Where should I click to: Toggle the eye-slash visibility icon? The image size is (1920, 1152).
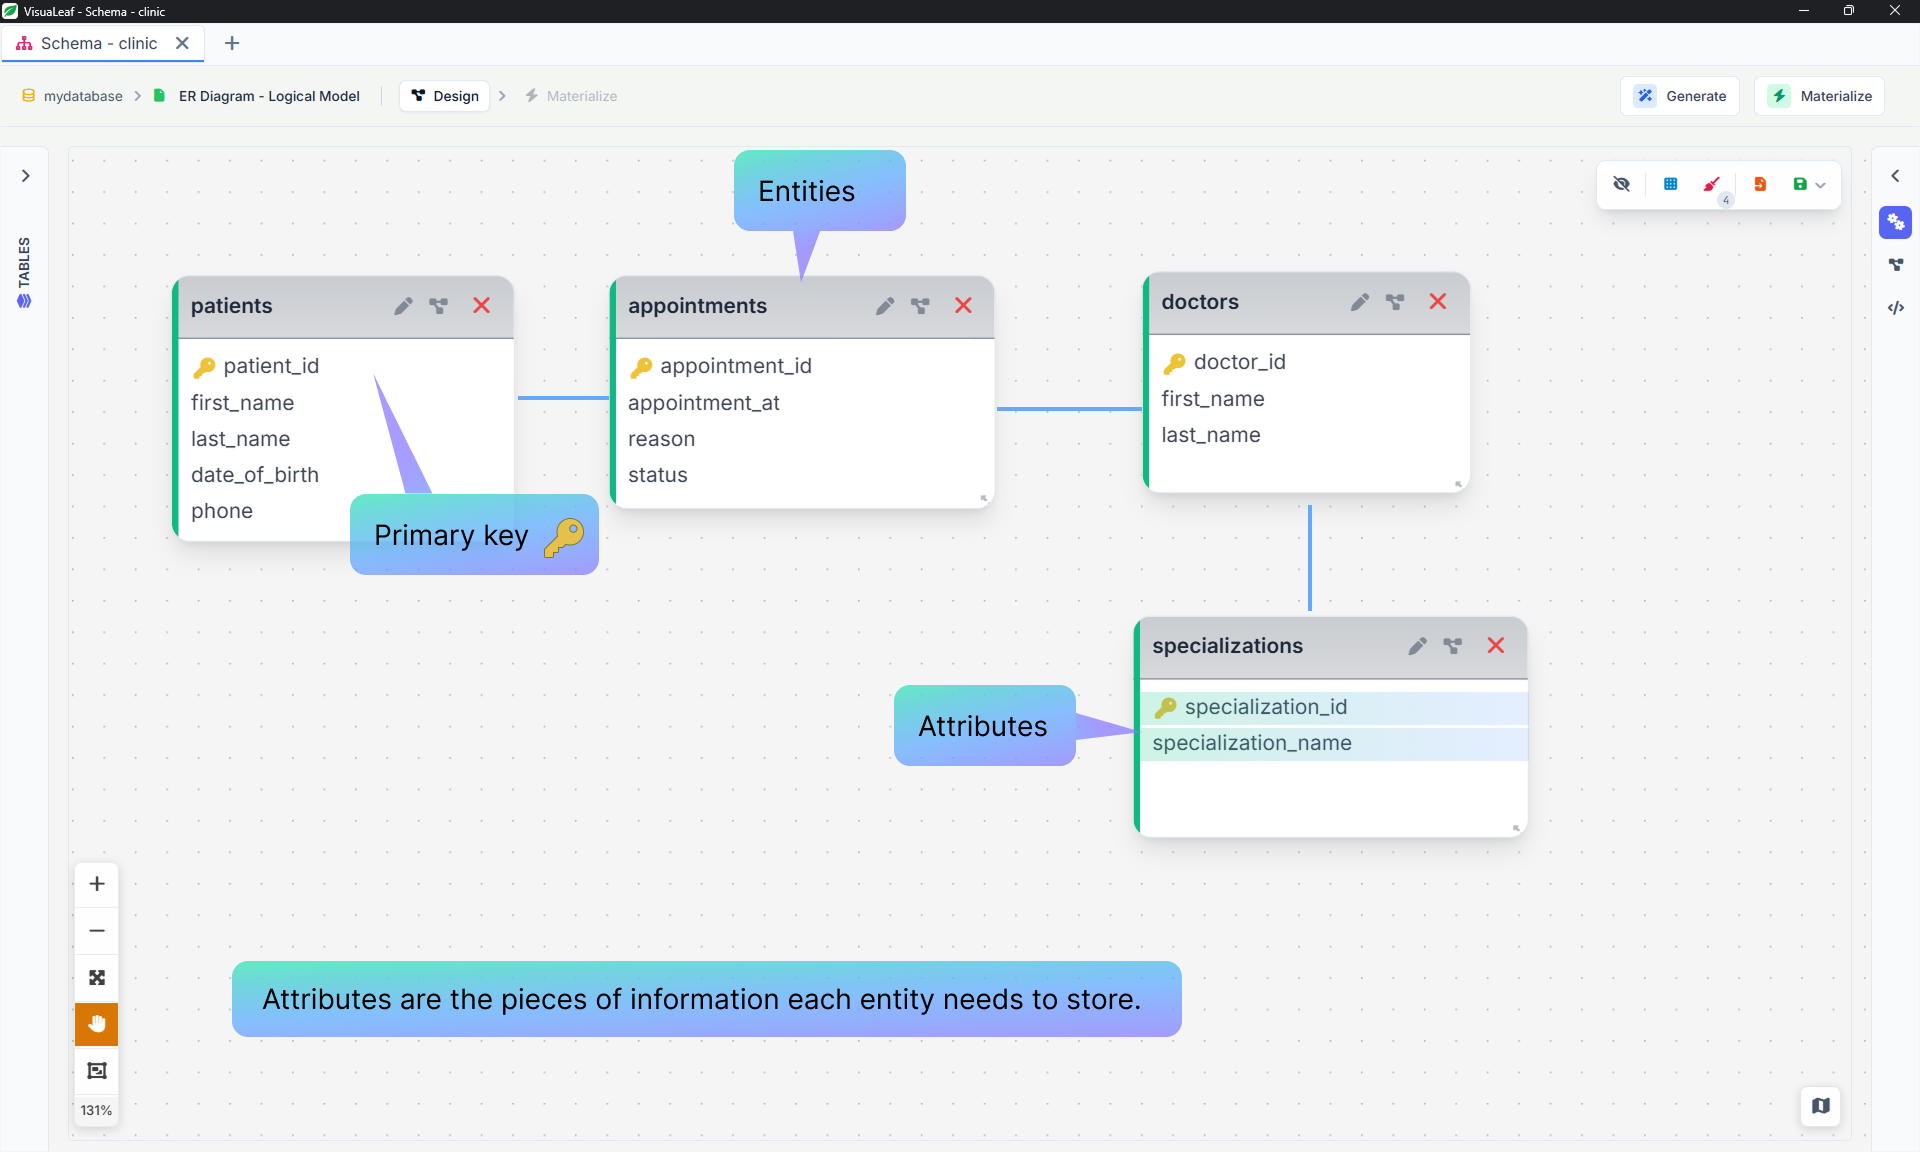[x=1622, y=184]
